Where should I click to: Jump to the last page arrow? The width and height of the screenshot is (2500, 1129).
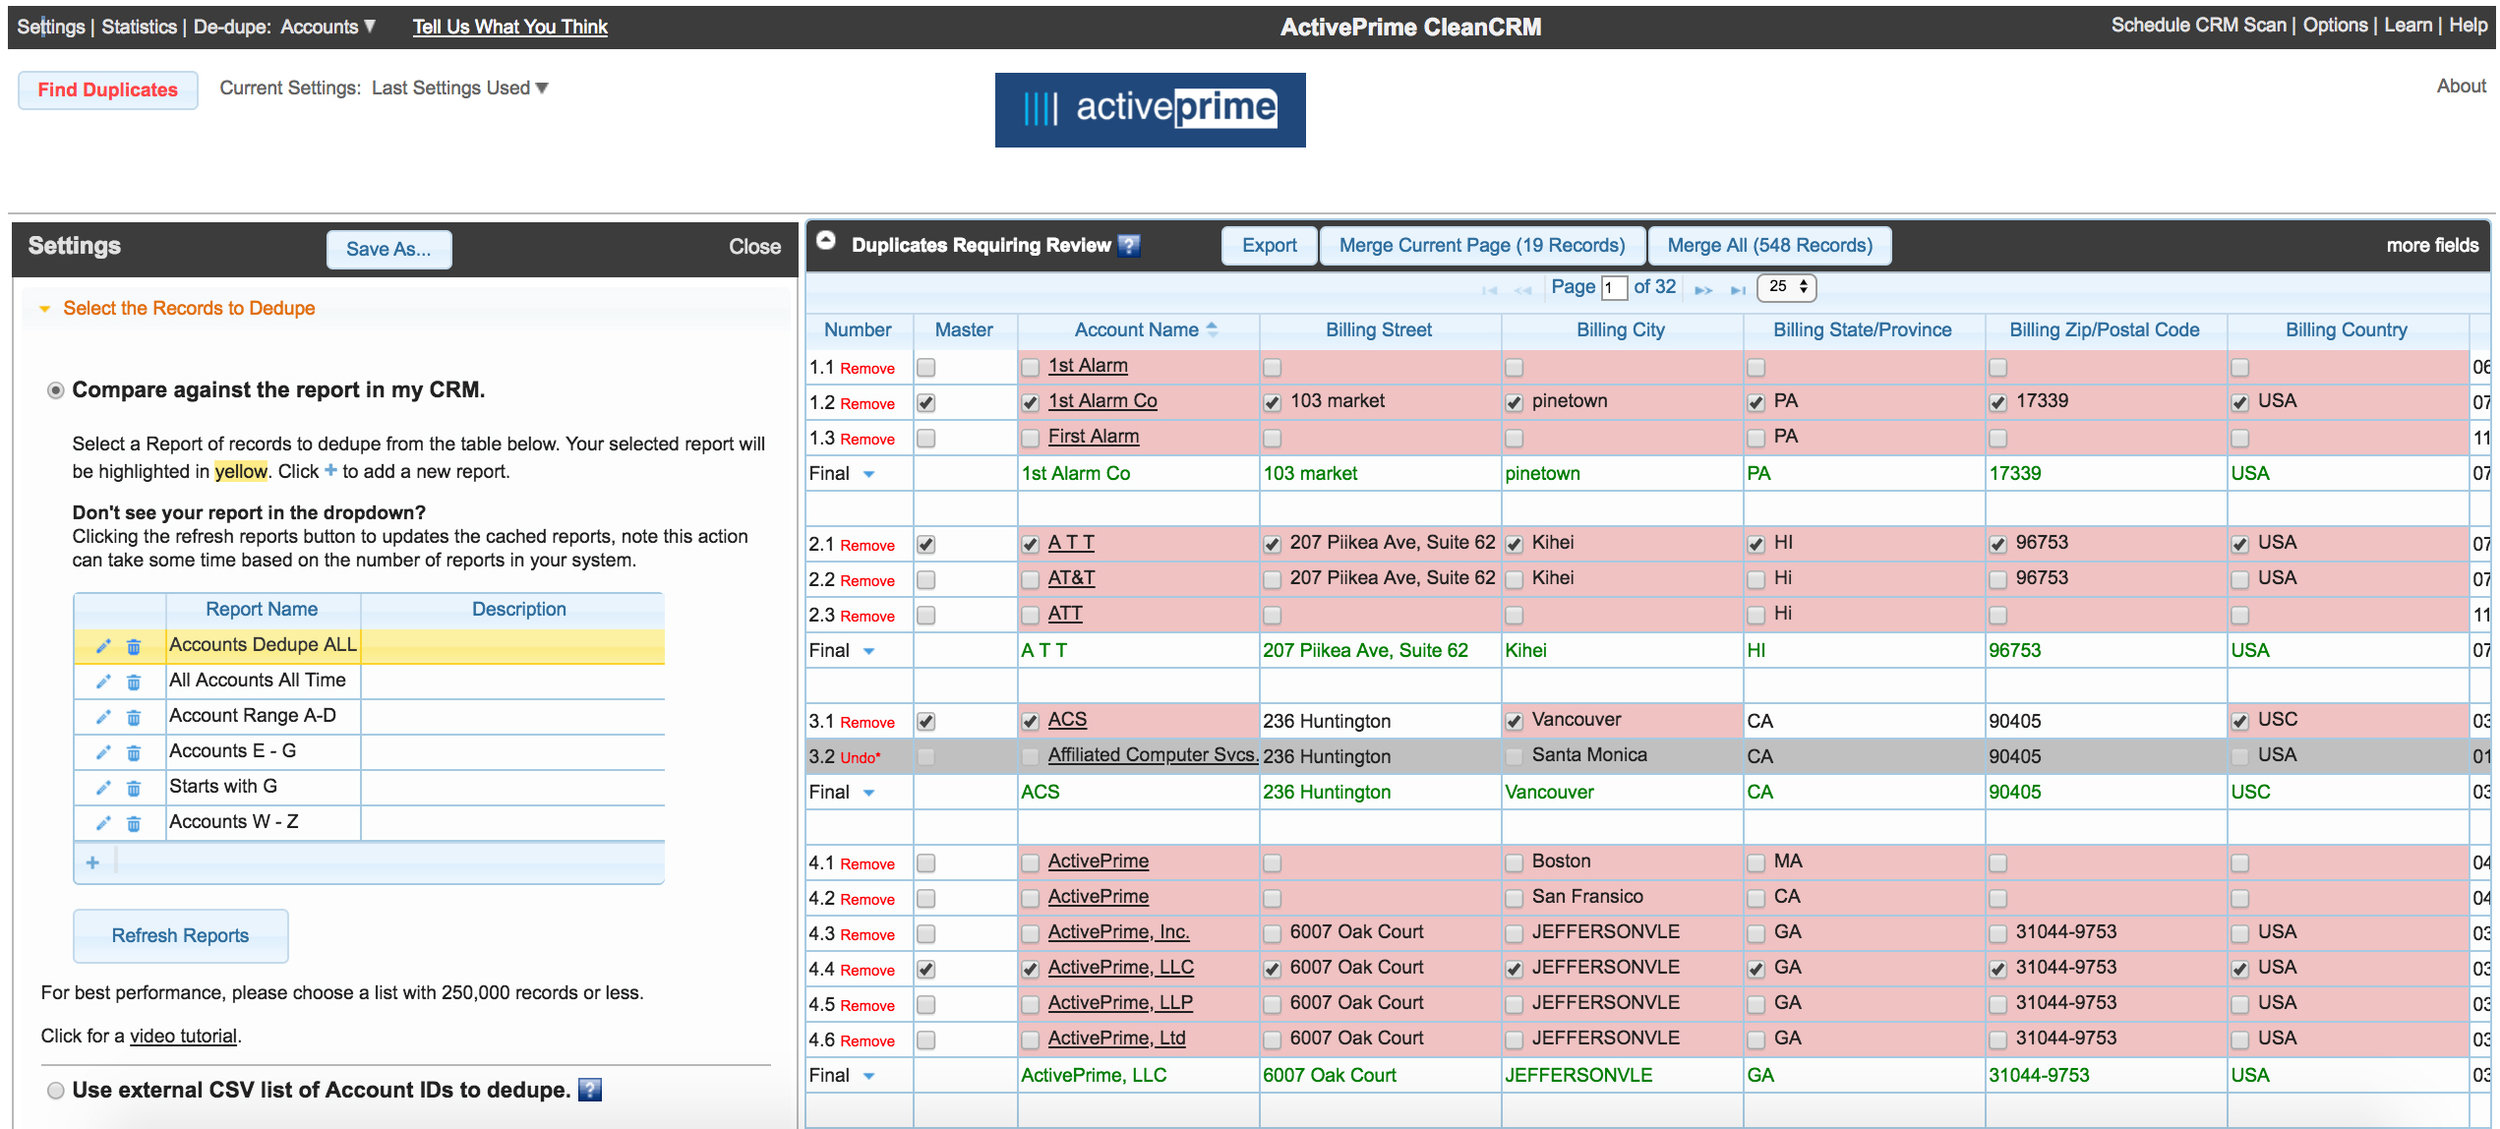1738,290
